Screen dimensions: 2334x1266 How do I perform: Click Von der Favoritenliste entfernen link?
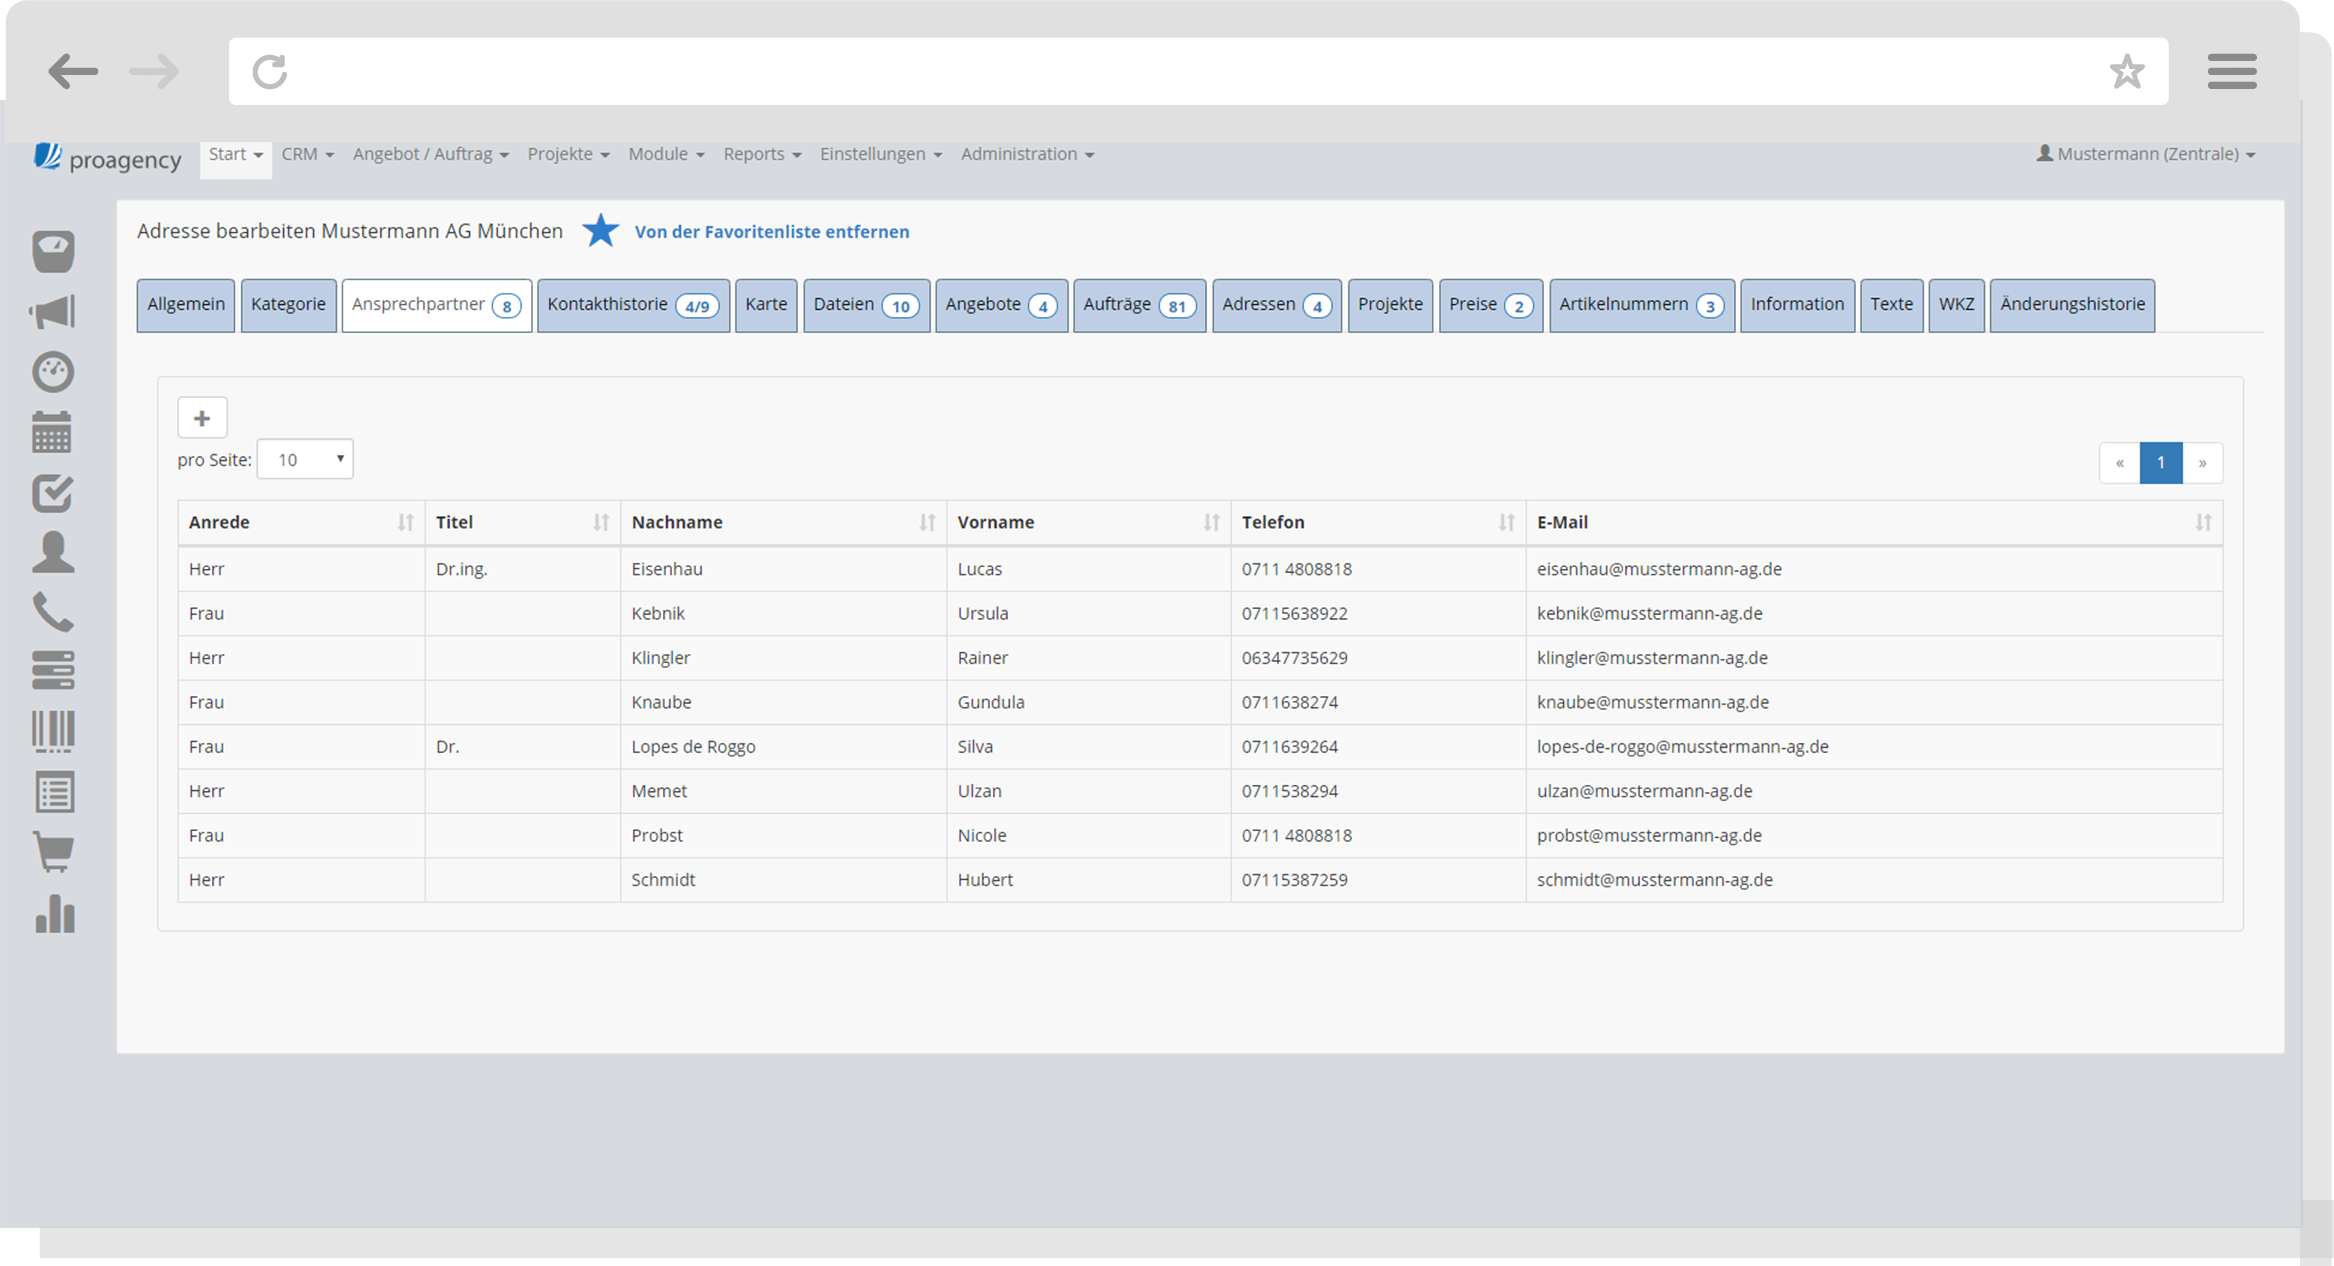(x=771, y=232)
